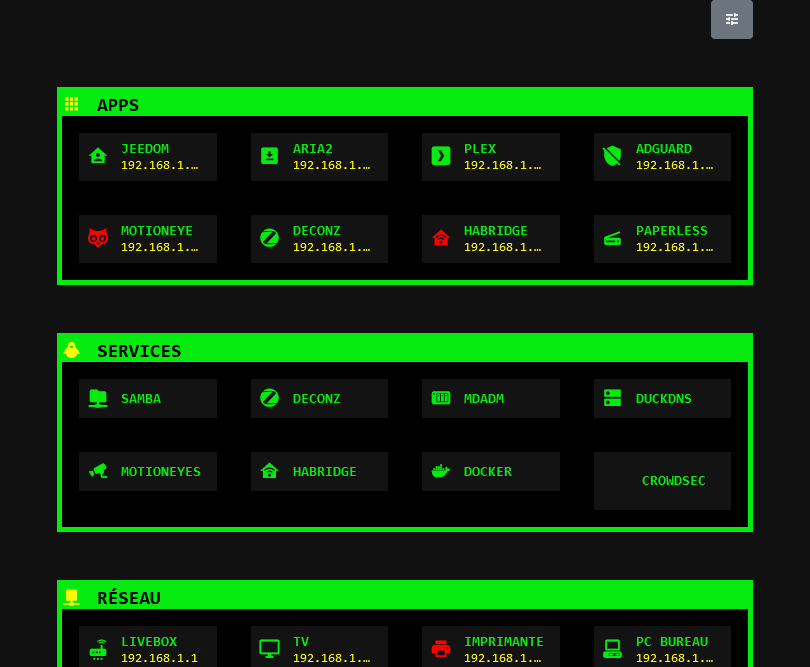Select the CROWDSEC service card
810x667 pixels.
tap(662, 481)
